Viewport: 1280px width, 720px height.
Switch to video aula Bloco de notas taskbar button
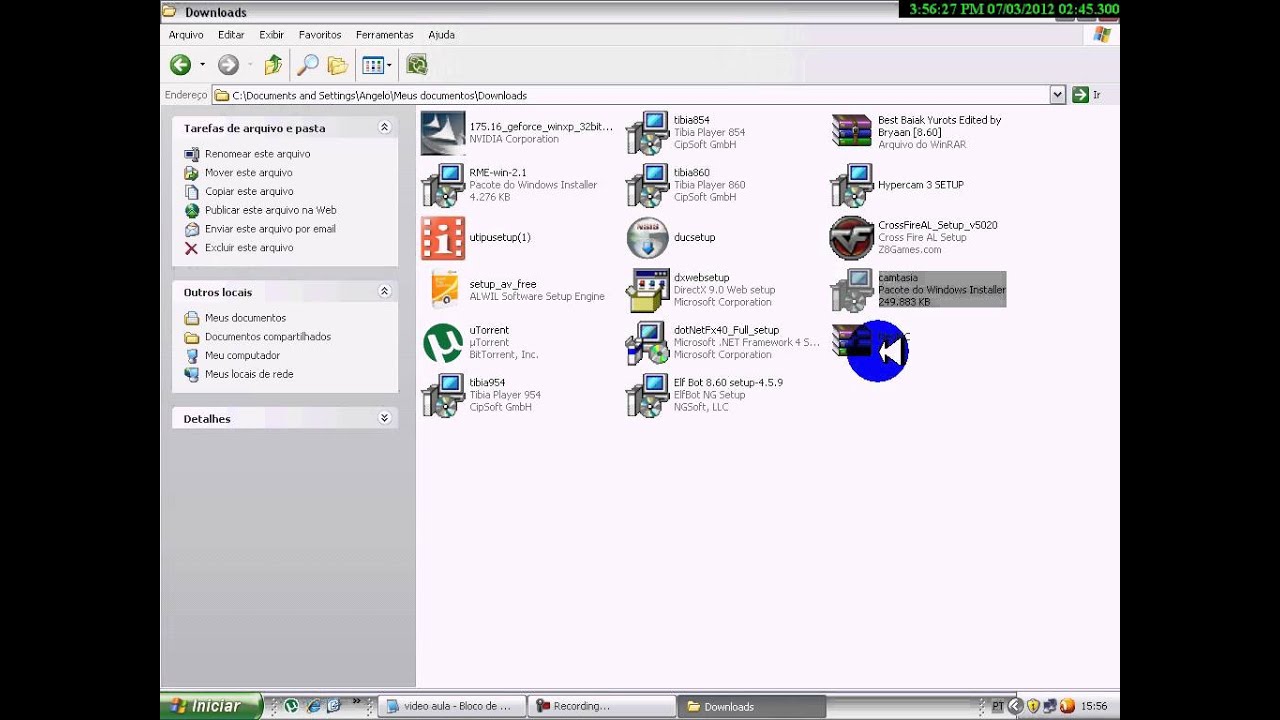point(451,706)
